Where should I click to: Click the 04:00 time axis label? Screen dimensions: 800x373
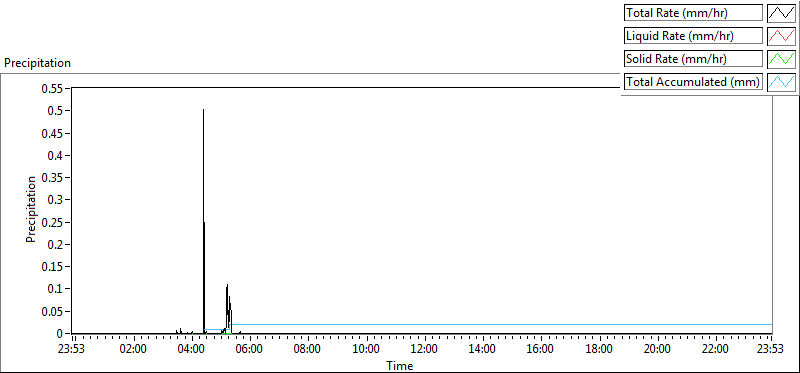[192, 350]
